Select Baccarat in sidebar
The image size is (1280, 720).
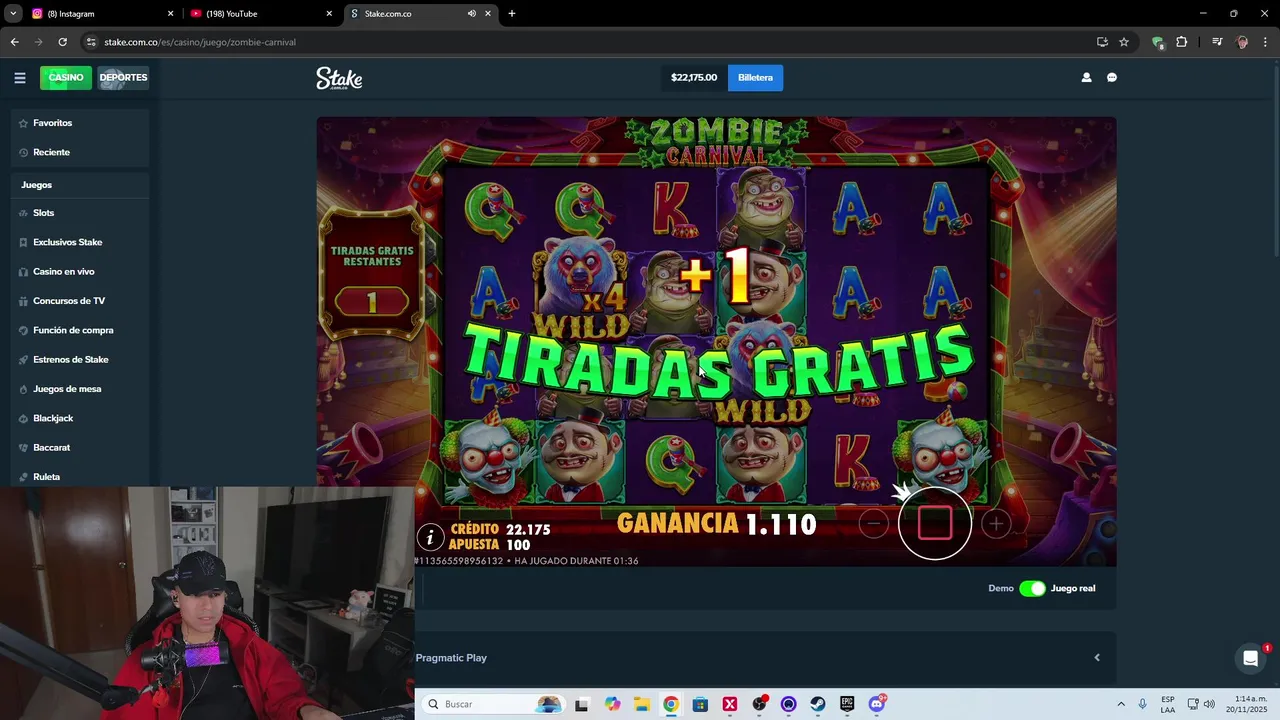[x=80, y=447]
